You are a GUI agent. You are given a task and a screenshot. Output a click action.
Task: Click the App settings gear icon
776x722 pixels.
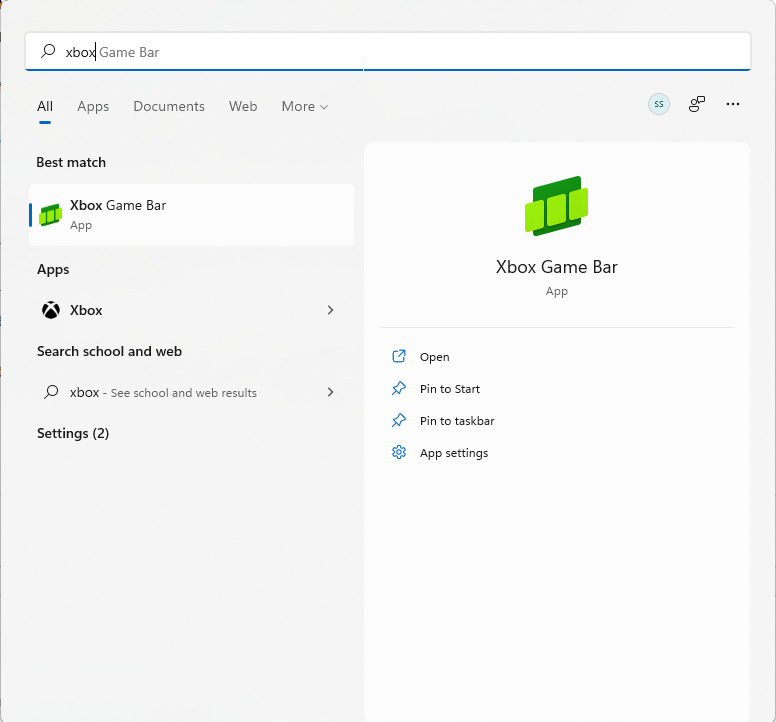point(399,453)
